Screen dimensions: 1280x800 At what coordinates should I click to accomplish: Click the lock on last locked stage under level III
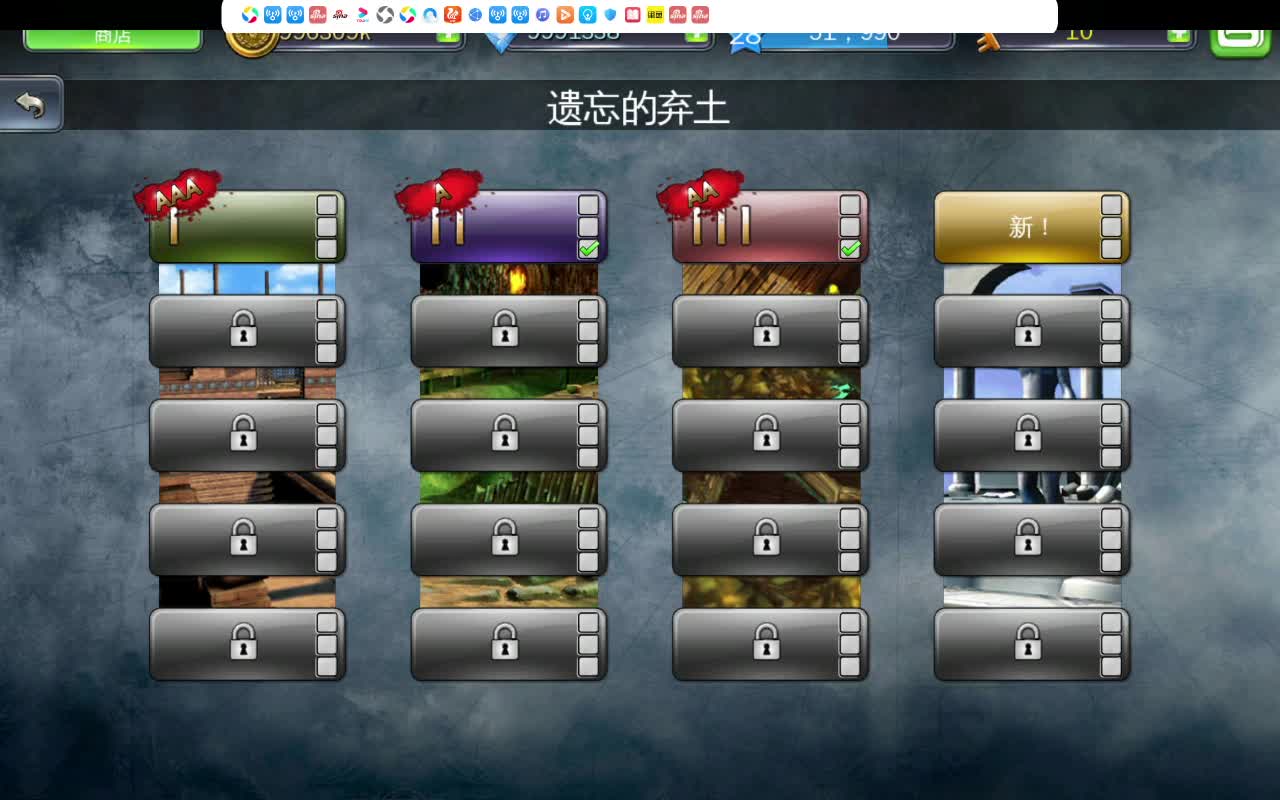pos(766,641)
